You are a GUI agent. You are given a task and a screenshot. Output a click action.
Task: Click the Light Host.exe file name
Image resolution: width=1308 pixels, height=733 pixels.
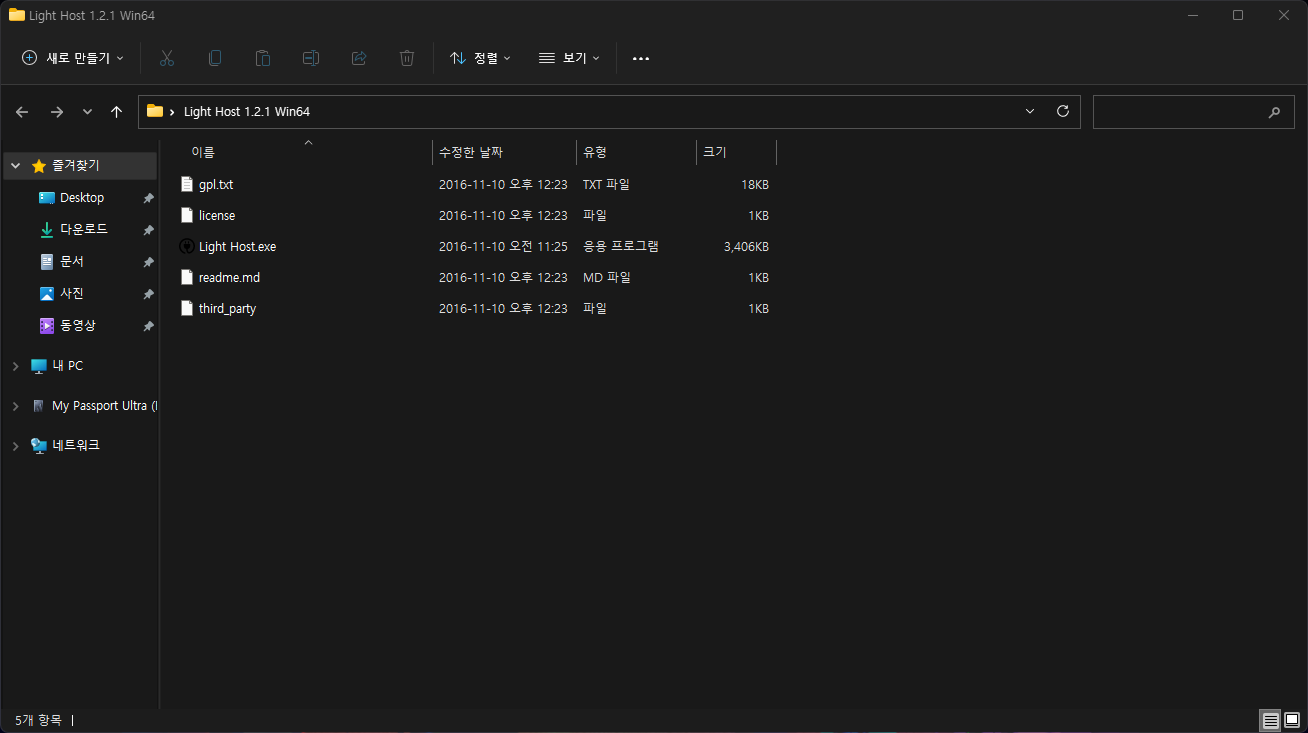coord(237,246)
